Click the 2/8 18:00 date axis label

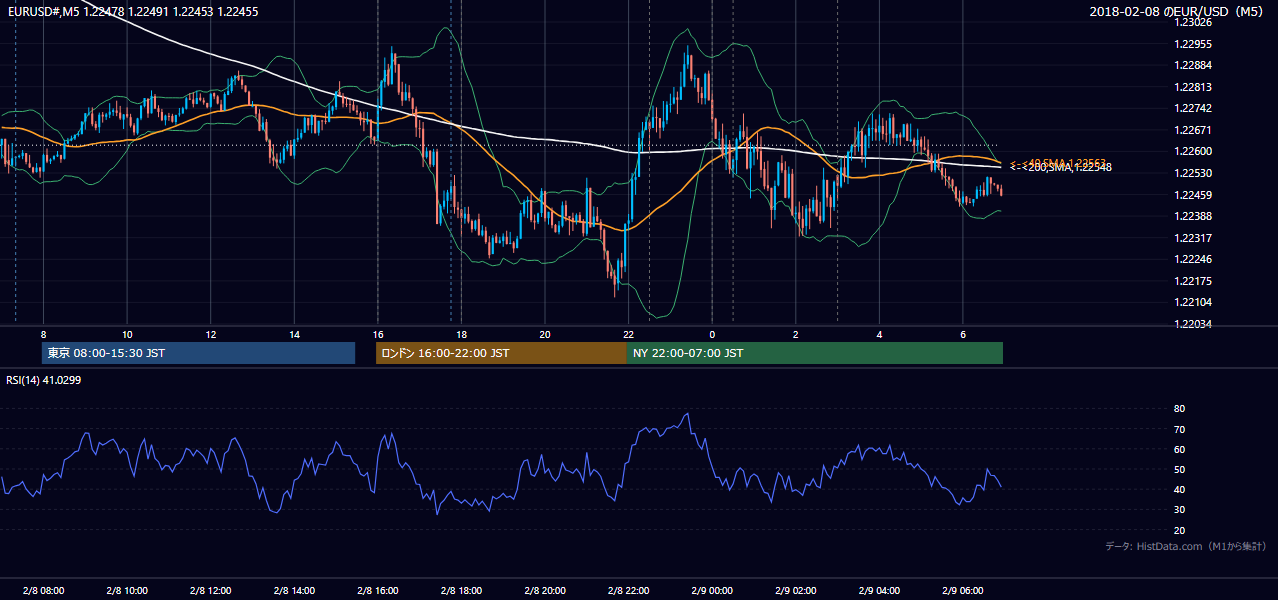point(461,590)
